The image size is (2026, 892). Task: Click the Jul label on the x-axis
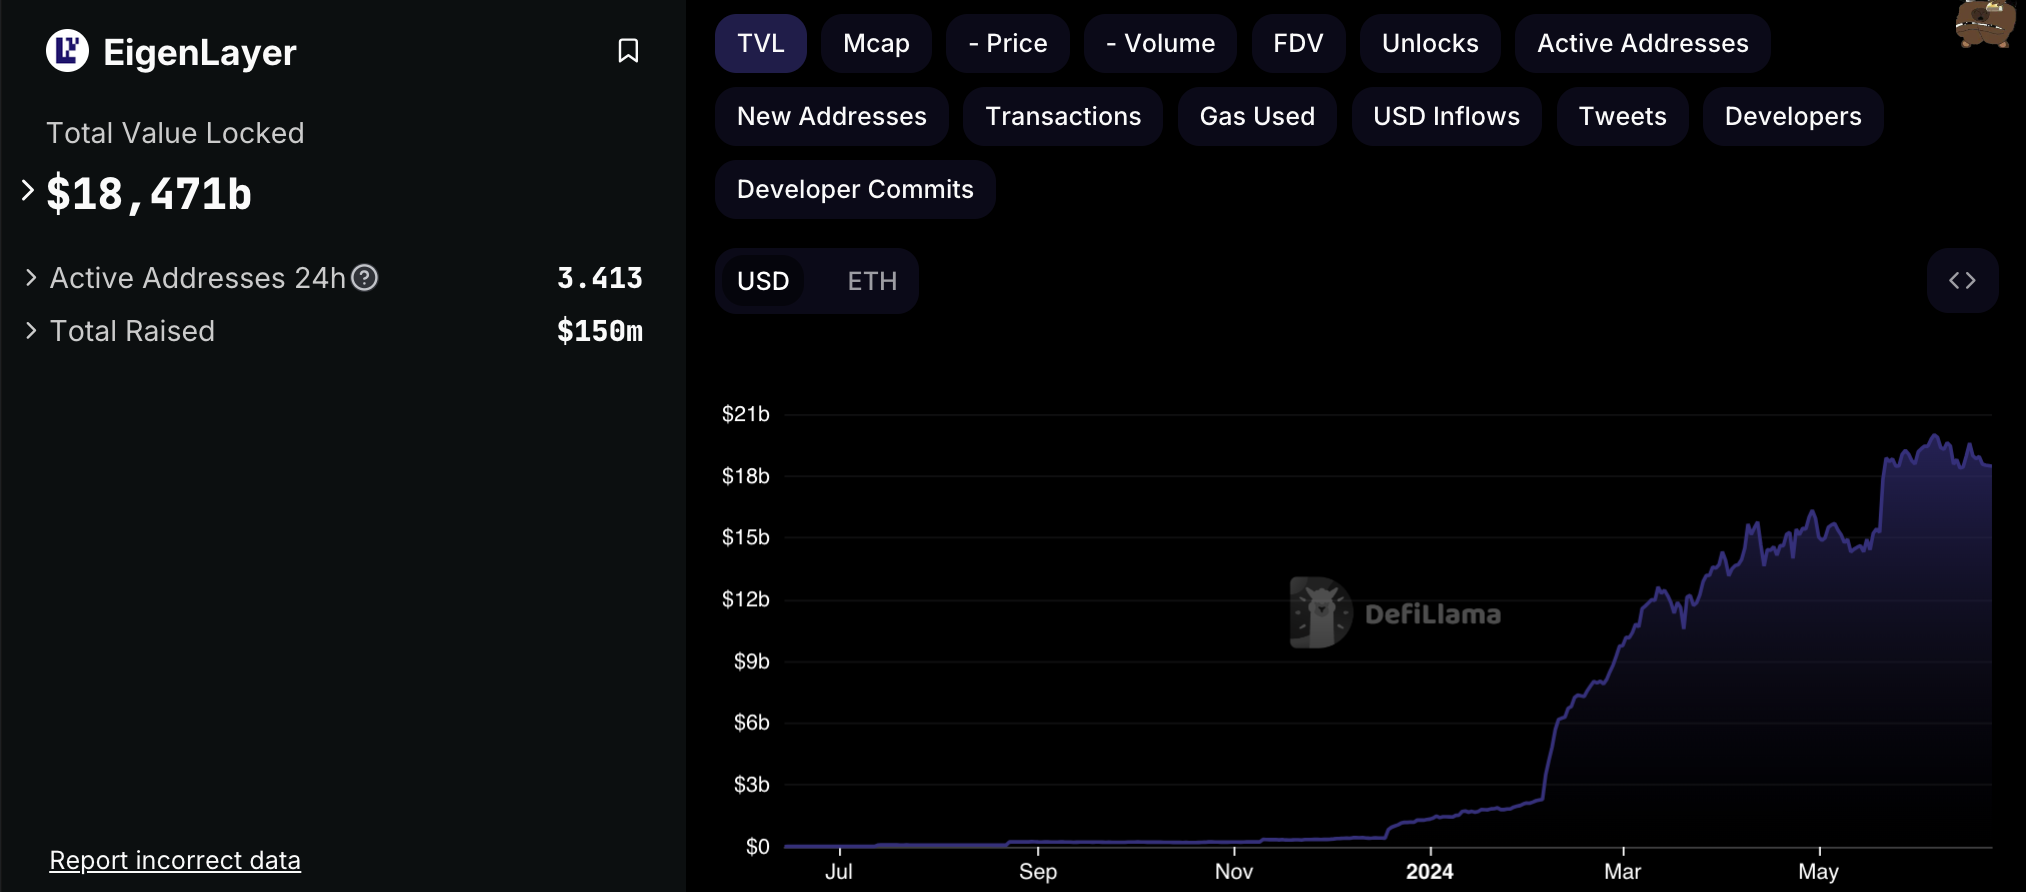click(839, 872)
